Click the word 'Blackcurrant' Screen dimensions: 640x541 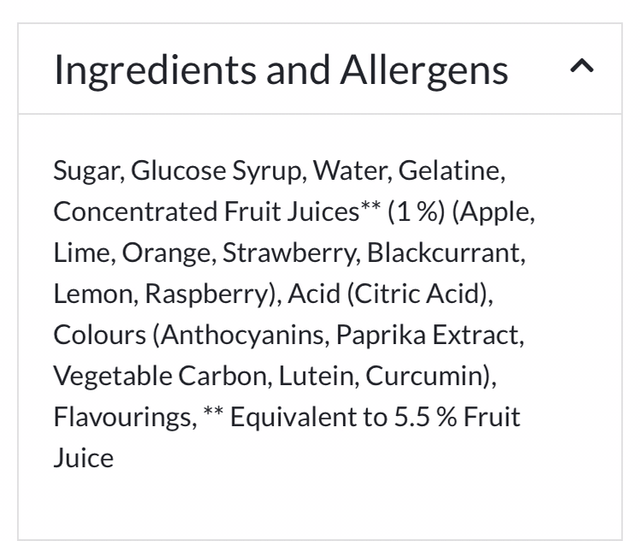pyautogui.click(x=440, y=253)
